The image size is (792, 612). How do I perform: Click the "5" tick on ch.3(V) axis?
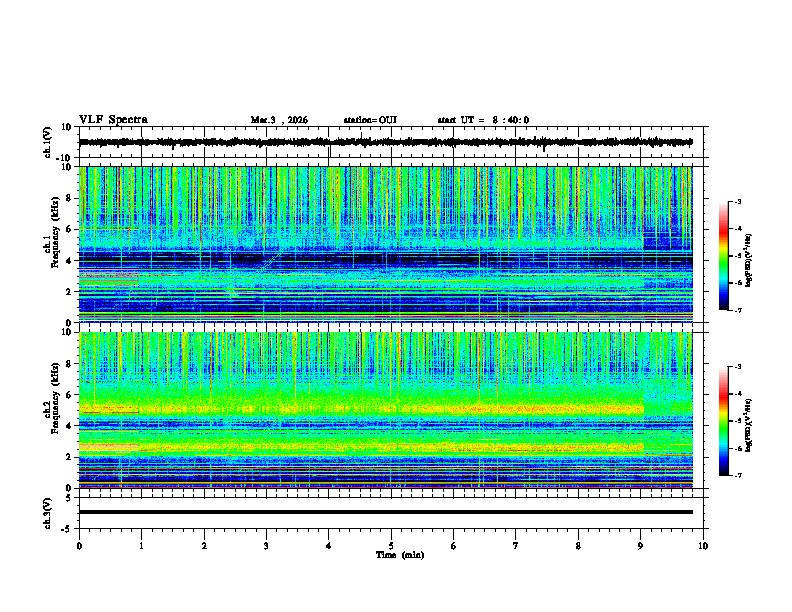70,497
